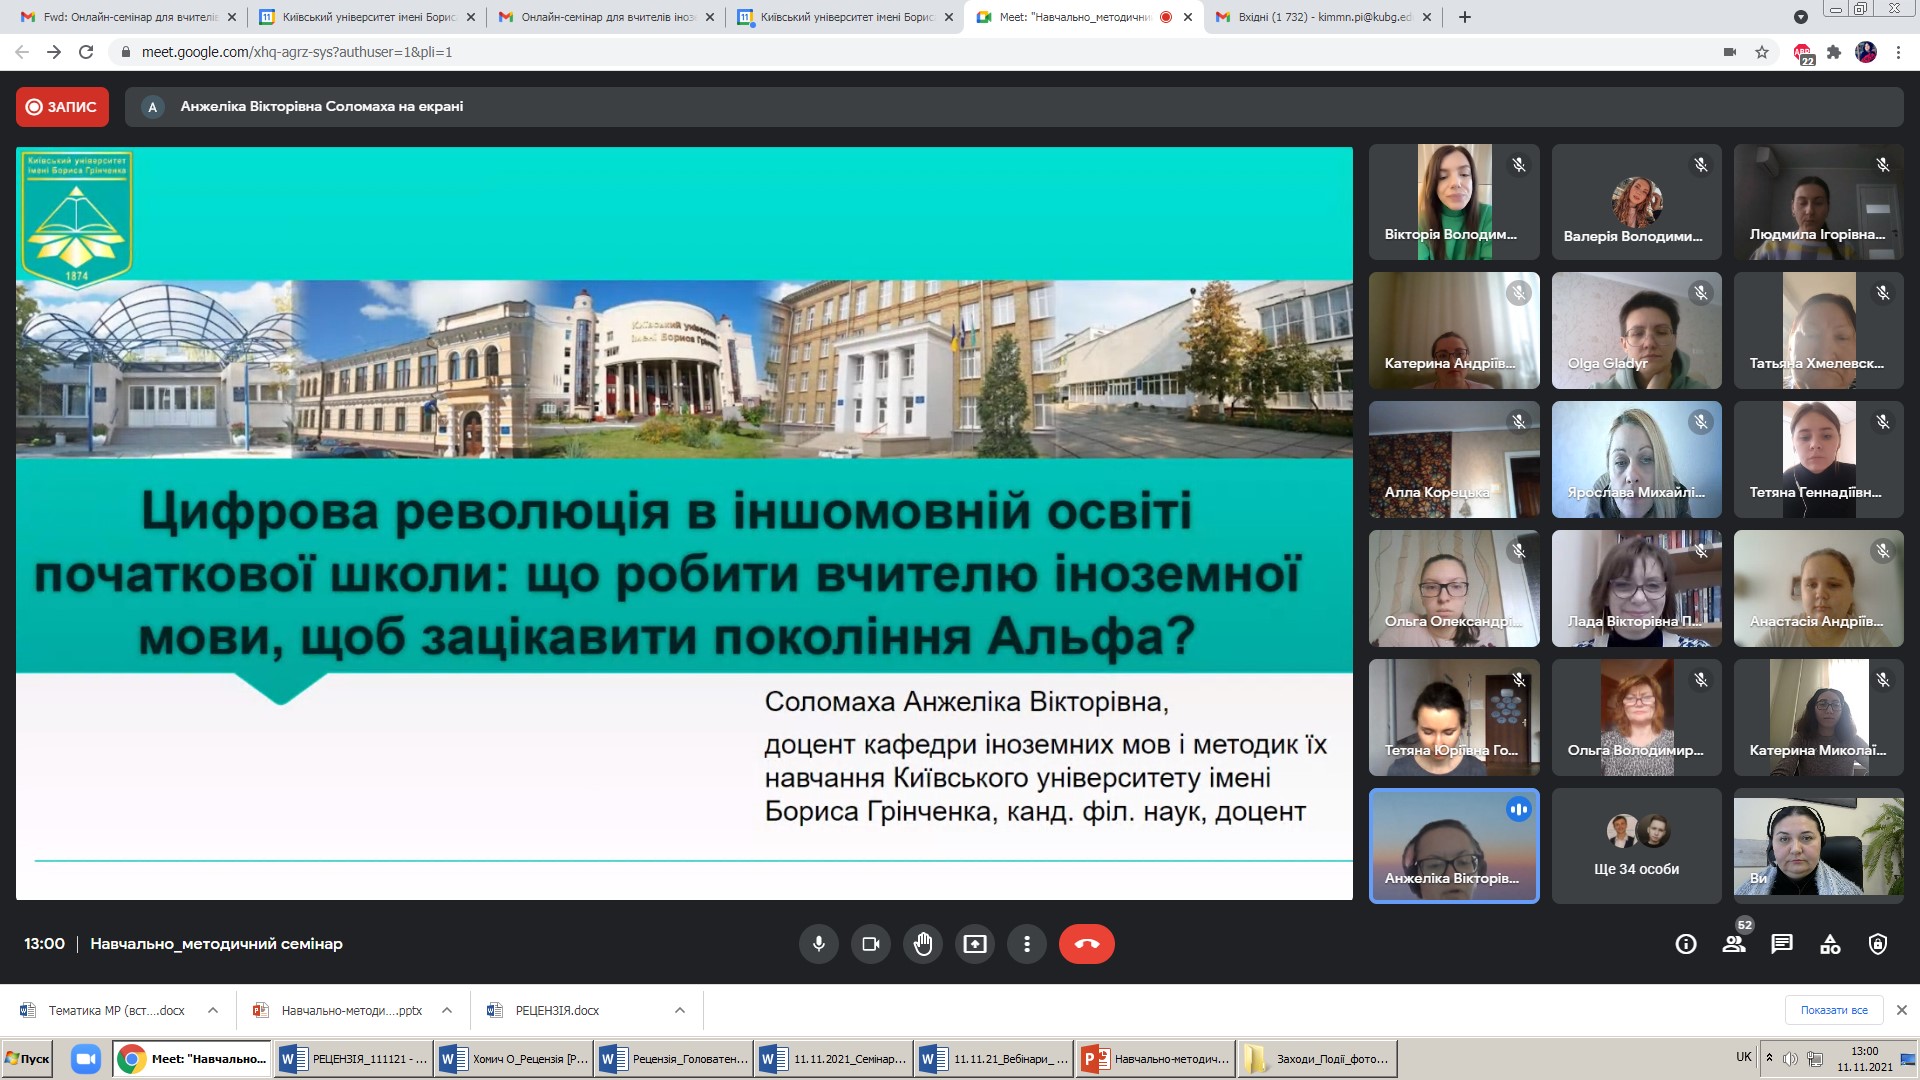The width and height of the screenshot is (1920, 1080).
Task: Expand options for Навчально-методи pptx download
Action: click(x=447, y=1010)
